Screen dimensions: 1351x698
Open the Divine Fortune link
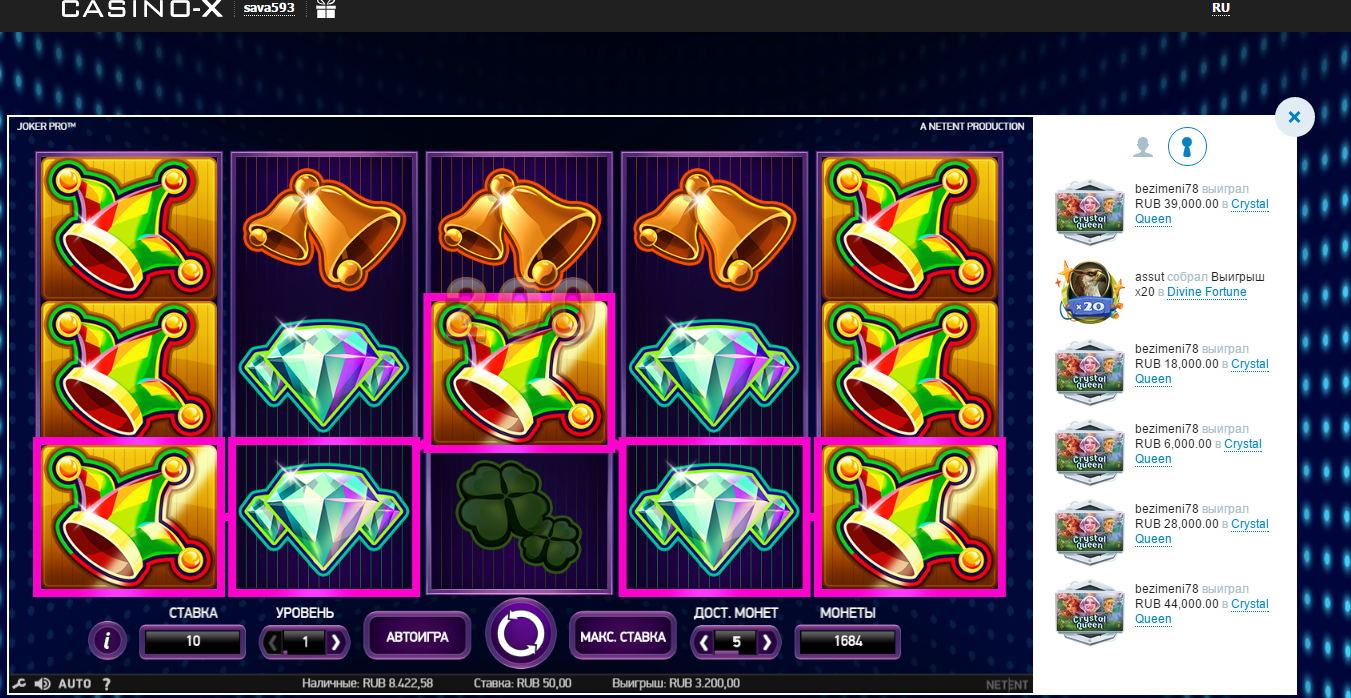1207,292
